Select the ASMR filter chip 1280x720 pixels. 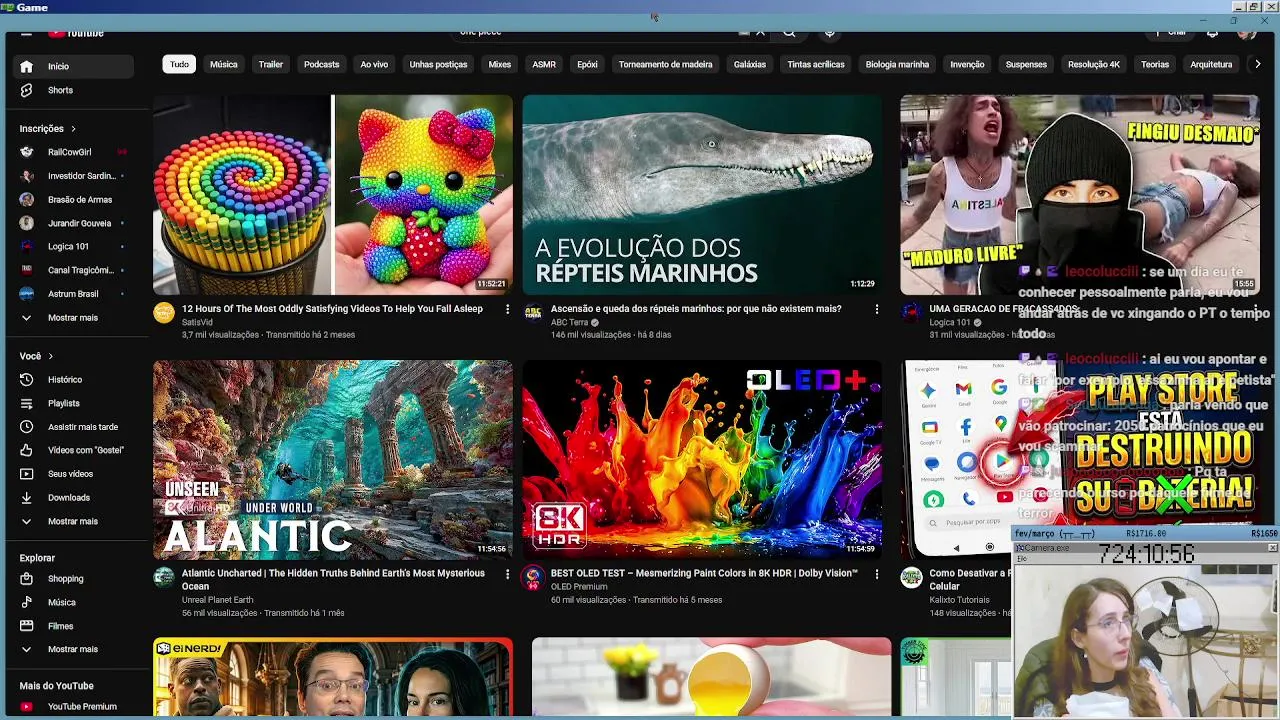[544, 64]
